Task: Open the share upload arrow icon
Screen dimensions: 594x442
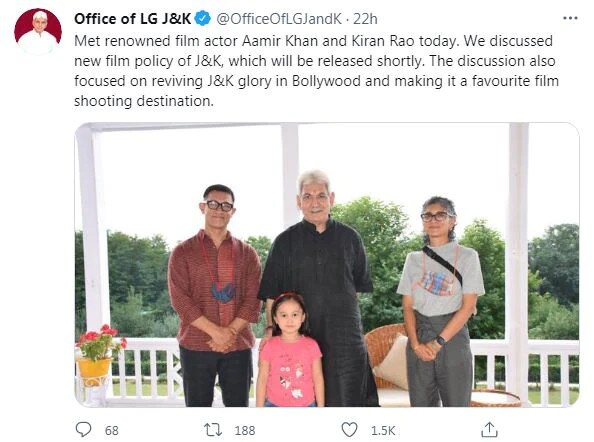Action: click(x=489, y=430)
